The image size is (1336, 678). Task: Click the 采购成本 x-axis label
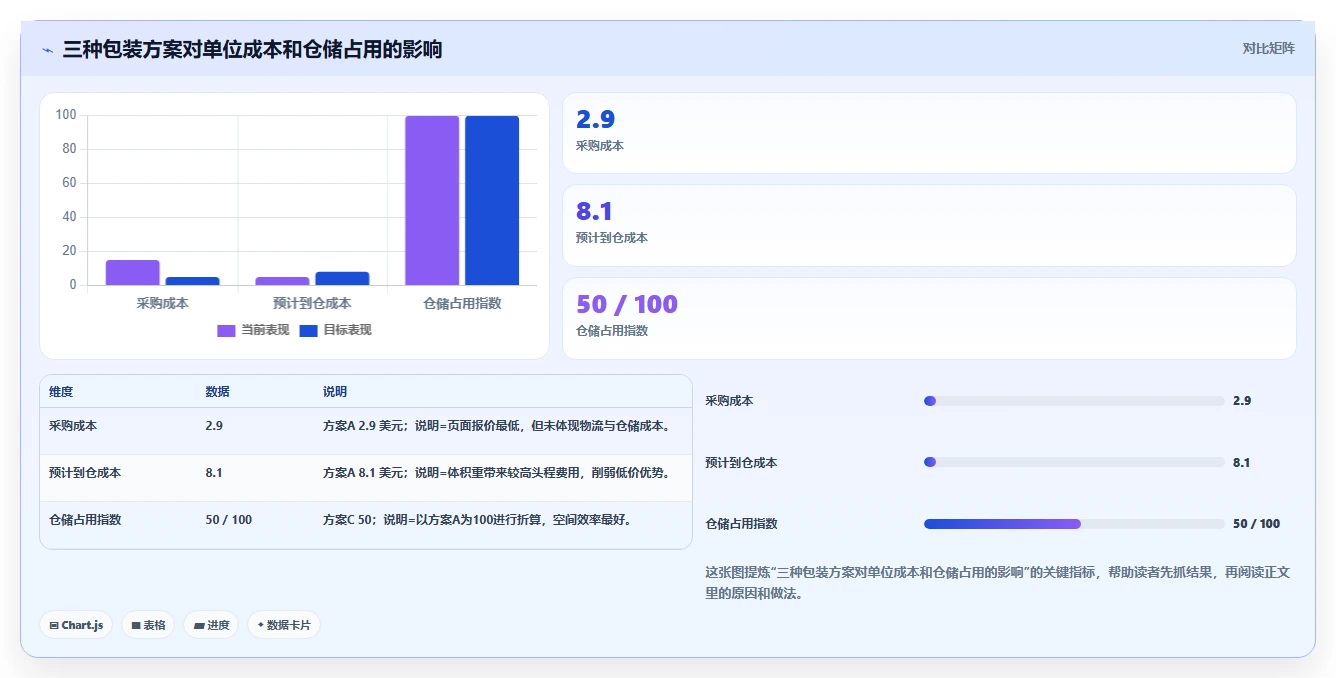coord(162,303)
